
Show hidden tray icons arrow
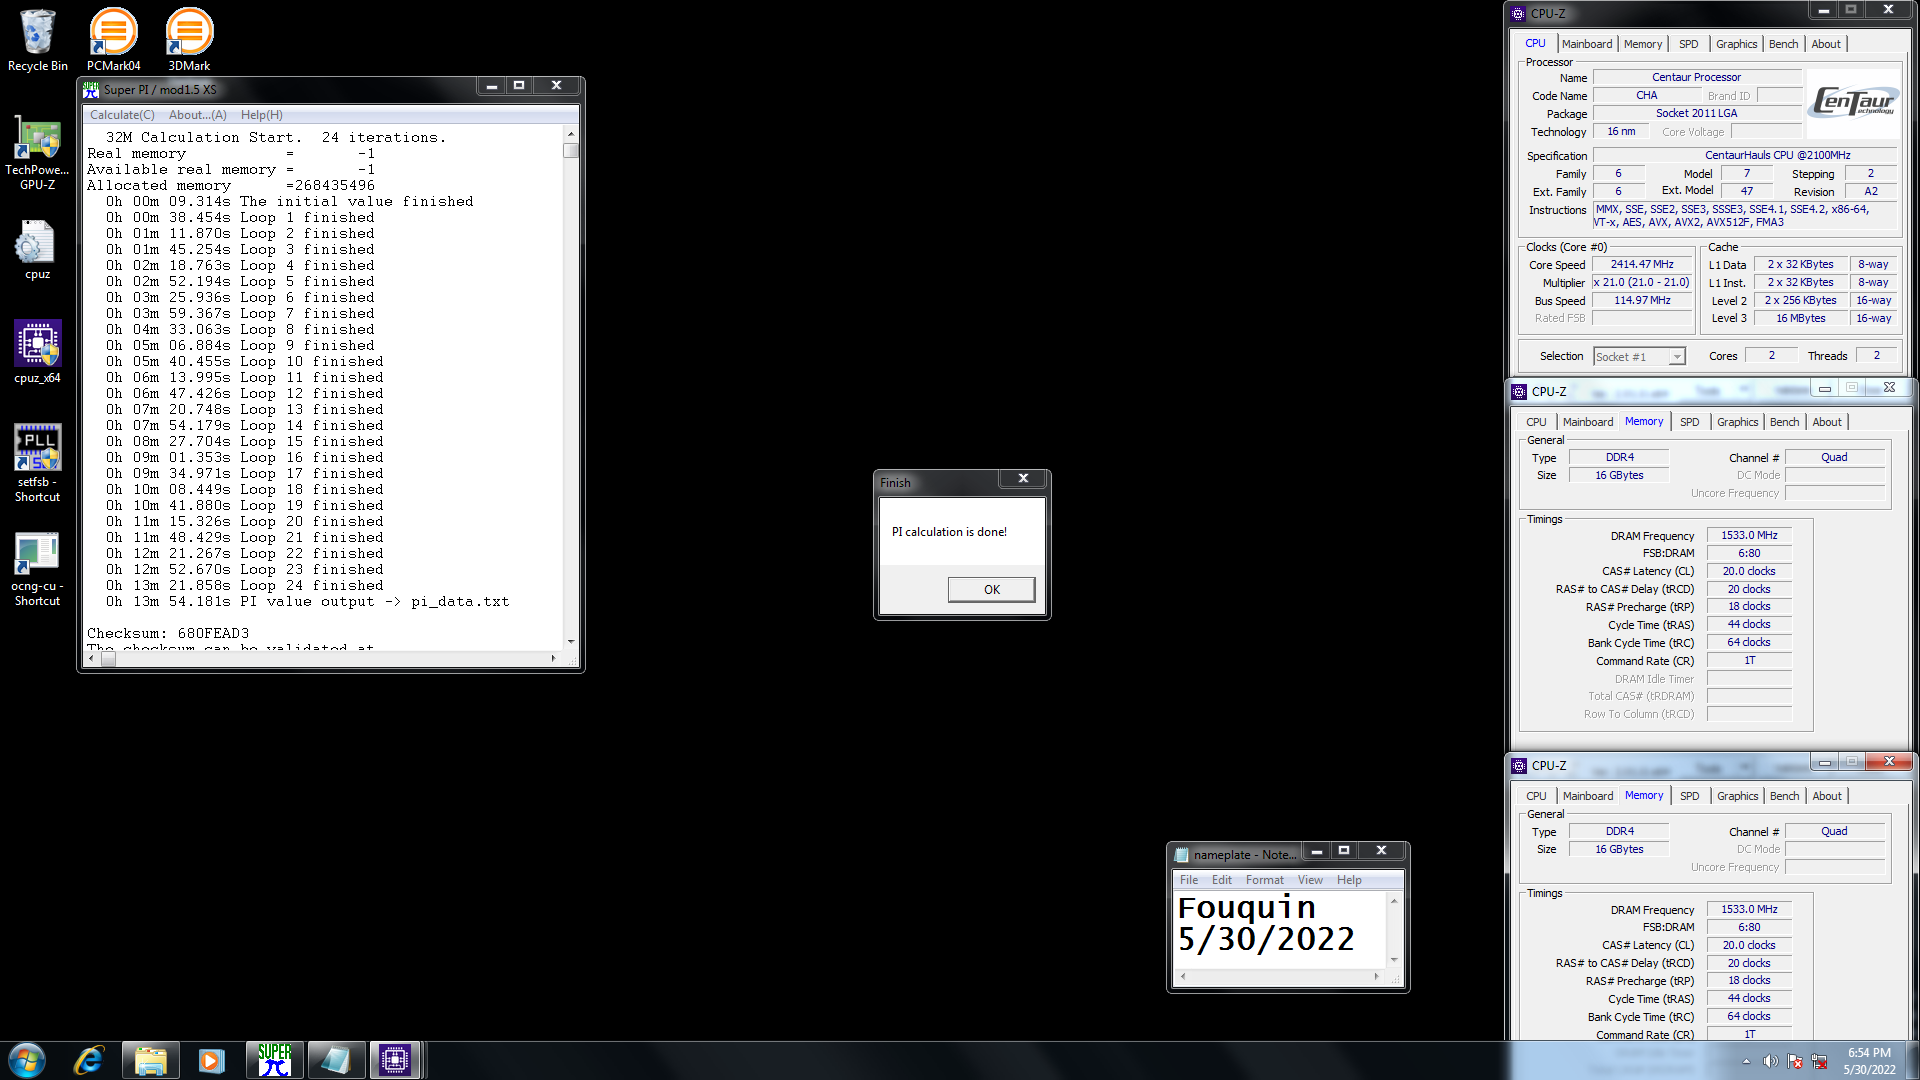[x=1746, y=1061]
